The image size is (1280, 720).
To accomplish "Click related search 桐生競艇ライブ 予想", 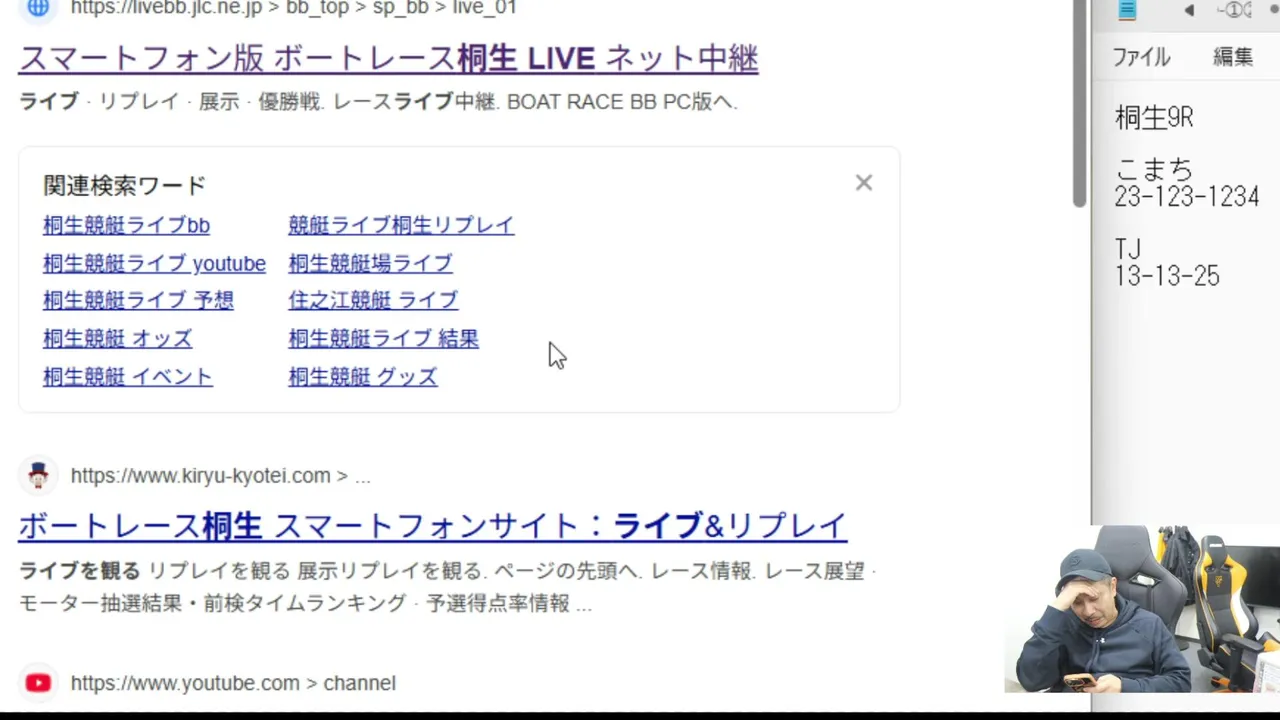I will point(138,300).
